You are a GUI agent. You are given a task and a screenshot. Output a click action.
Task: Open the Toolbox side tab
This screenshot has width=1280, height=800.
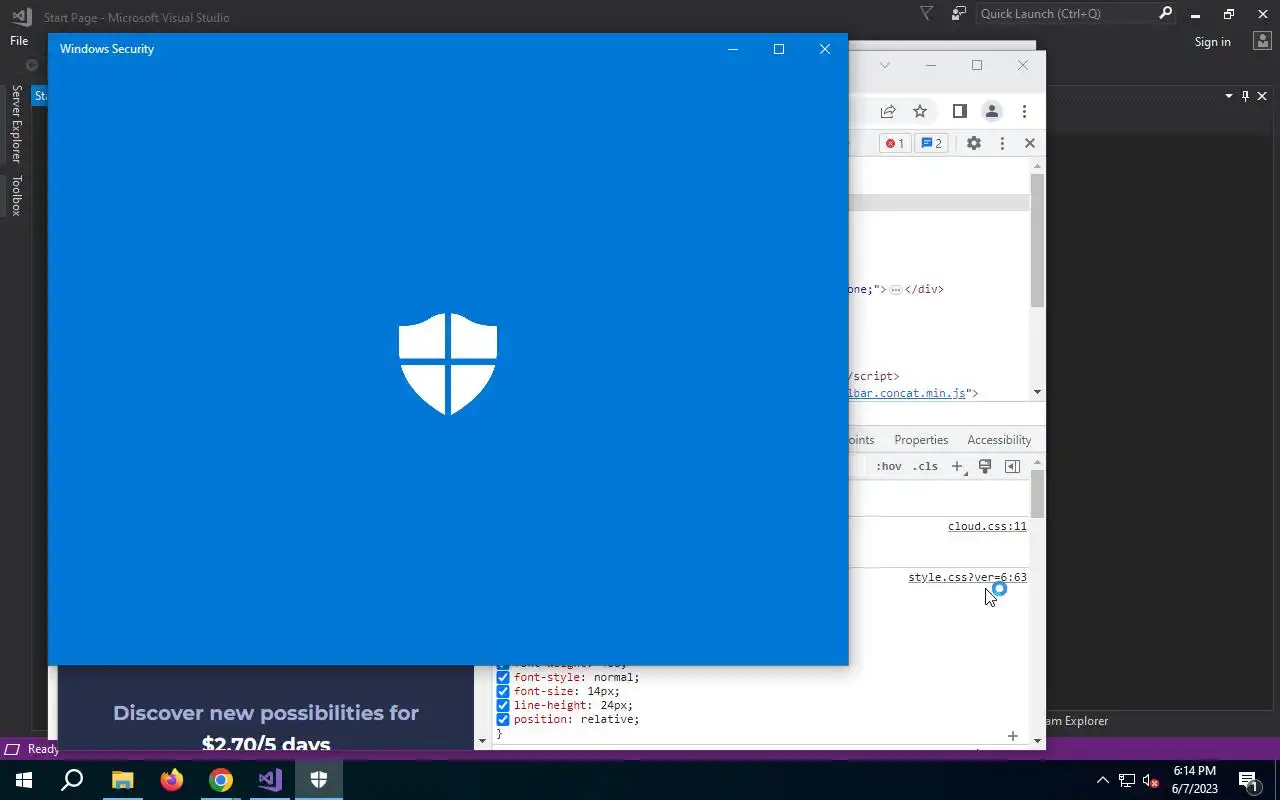tap(16, 196)
